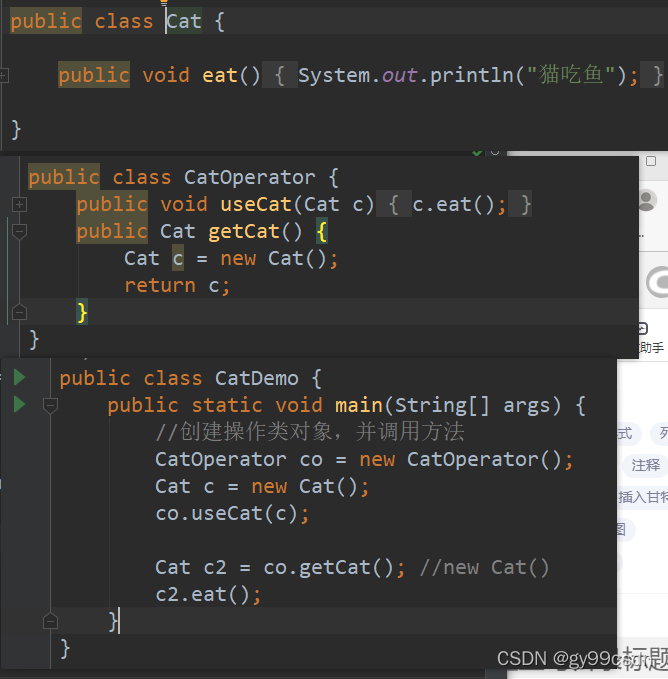668x679 pixels.
Task: Click the Cat c parameter in useCat signature
Action: [333, 204]
